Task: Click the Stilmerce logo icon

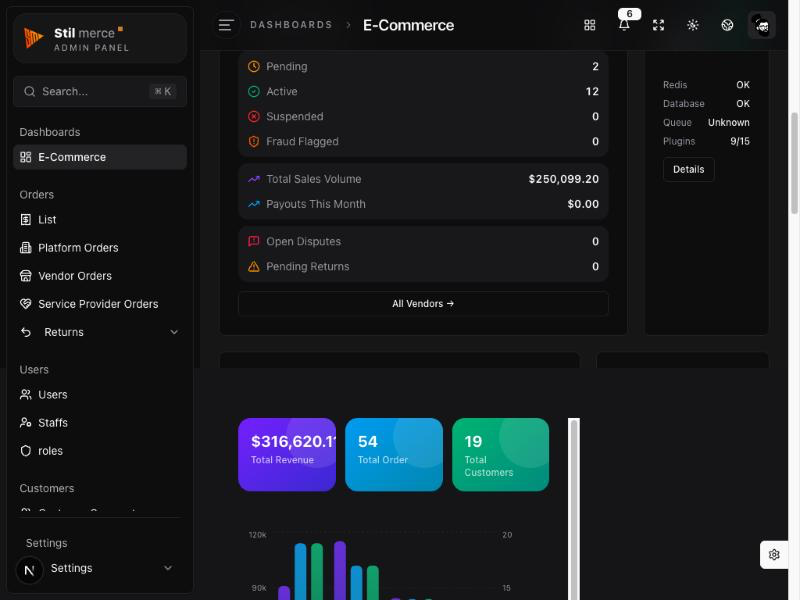Action: (33, 38)
